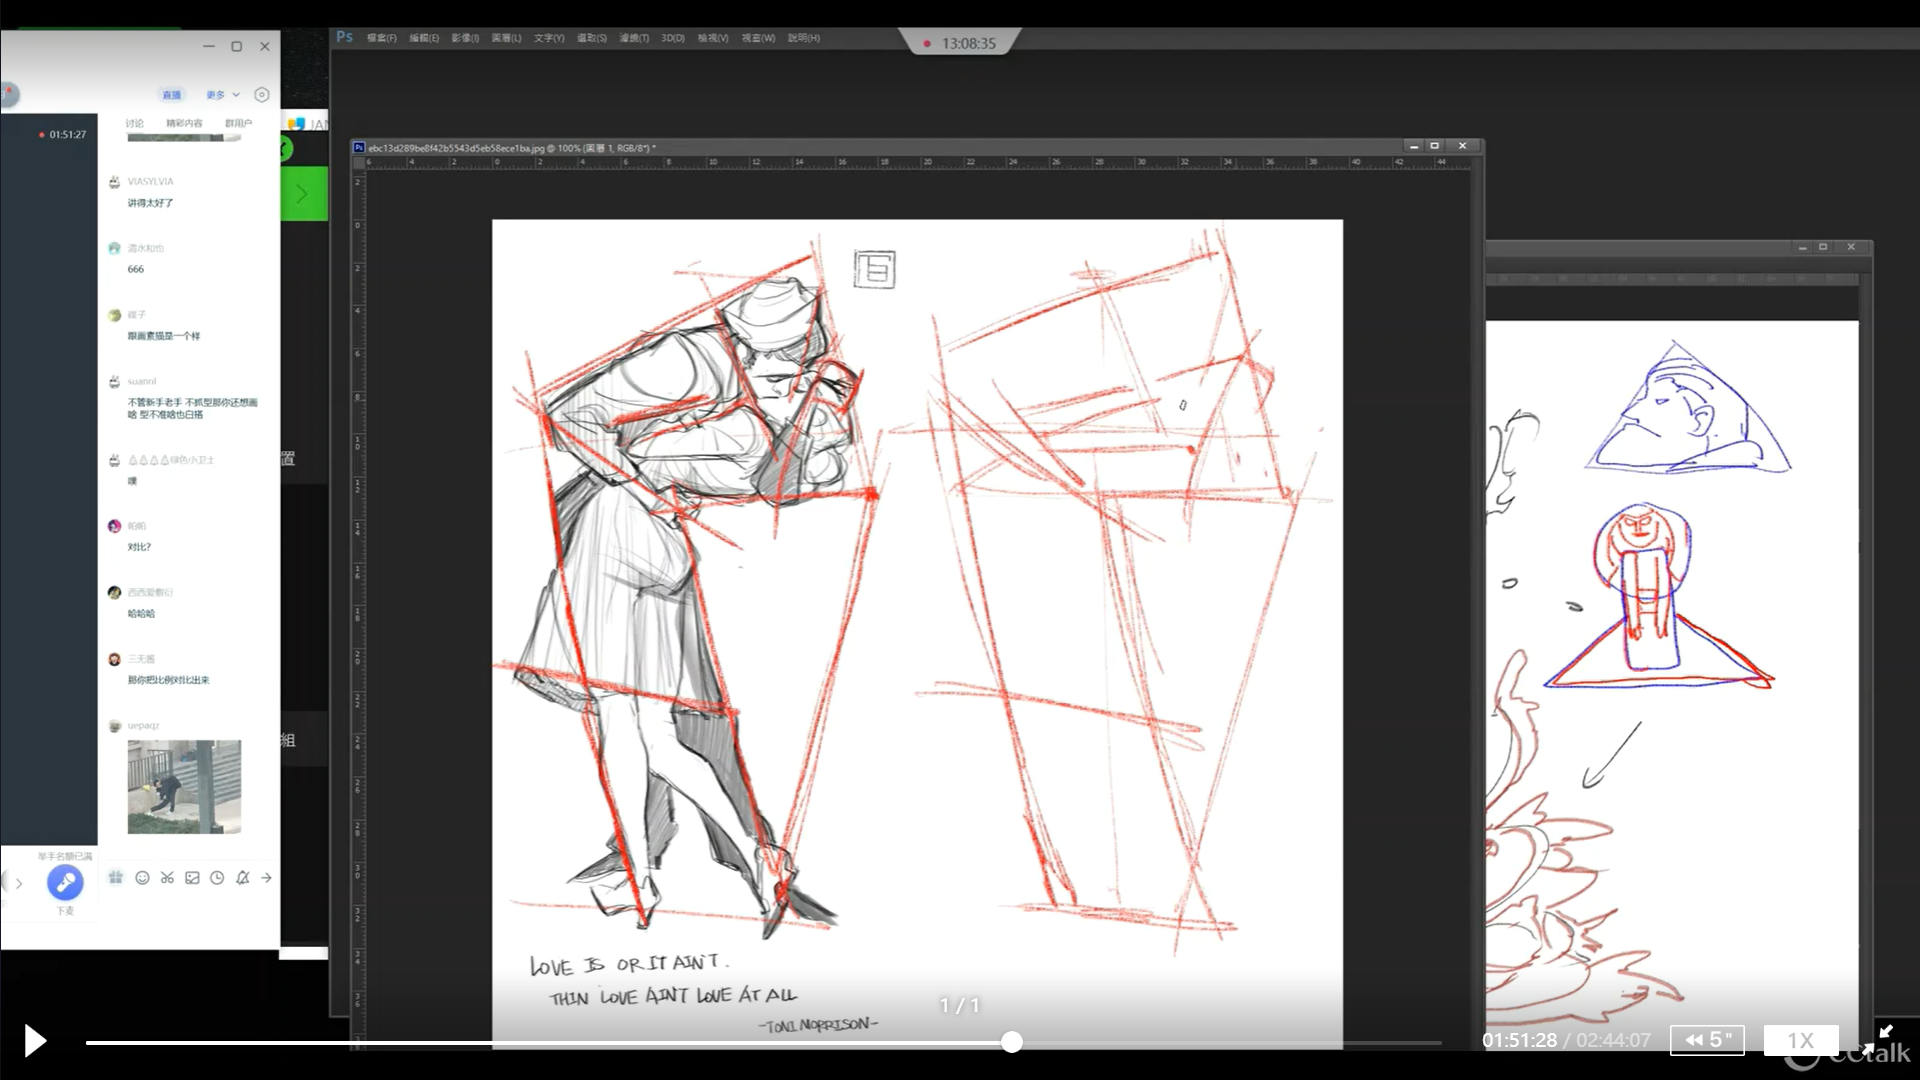The width and height of the screenshot is (1920, 1080).
Task: Open the photo thumbnail posted by uepaqz
Action: (x=184, y=787)
